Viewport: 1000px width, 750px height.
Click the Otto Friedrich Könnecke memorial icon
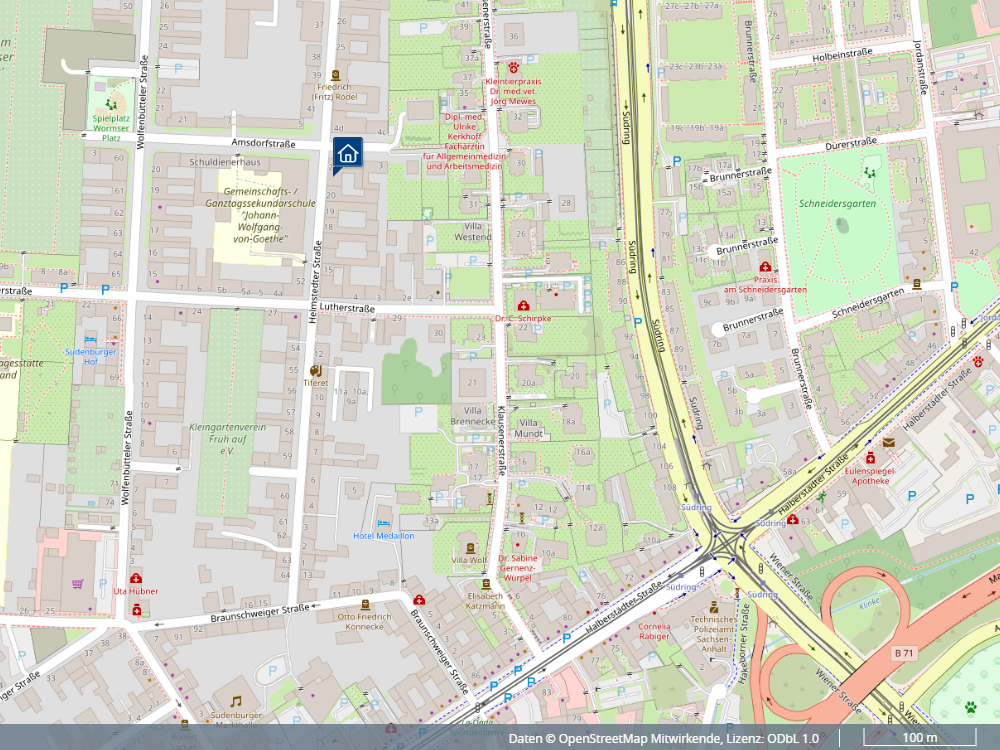(x=362, y=604)
